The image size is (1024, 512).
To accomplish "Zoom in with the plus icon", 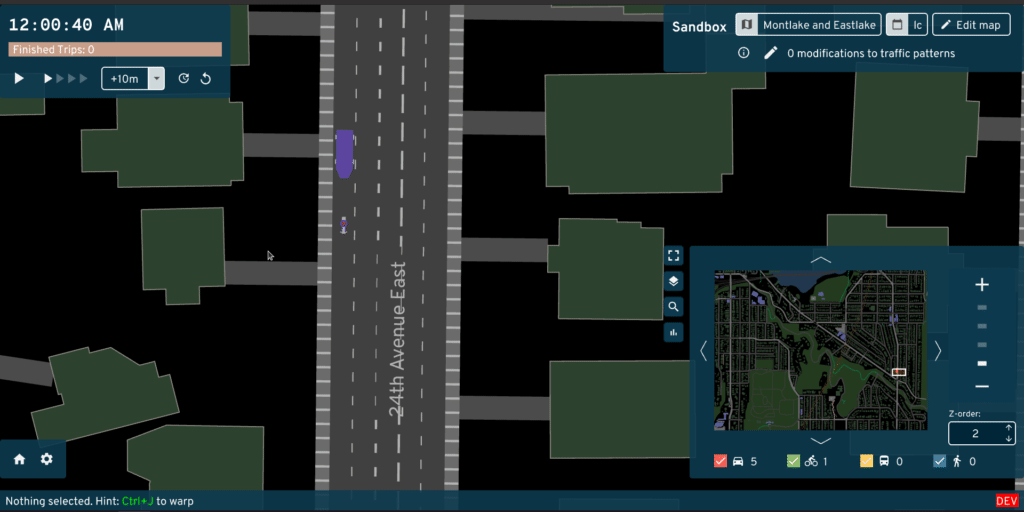I will (x=982, y=285).
